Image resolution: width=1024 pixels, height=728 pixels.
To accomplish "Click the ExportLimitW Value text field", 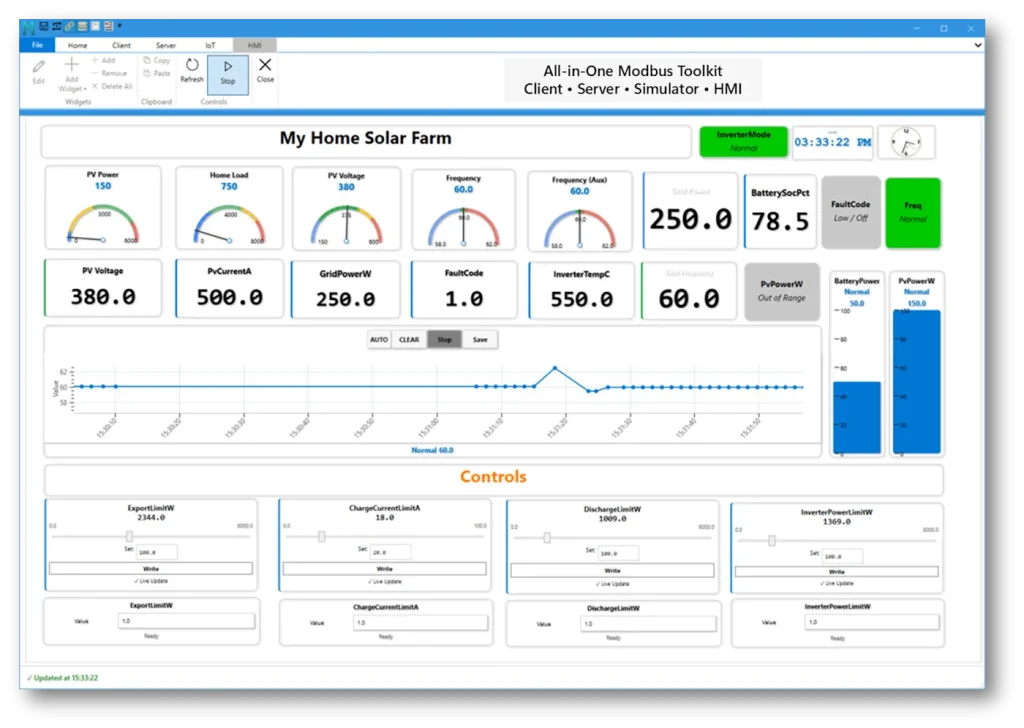I will pos(186,621).
